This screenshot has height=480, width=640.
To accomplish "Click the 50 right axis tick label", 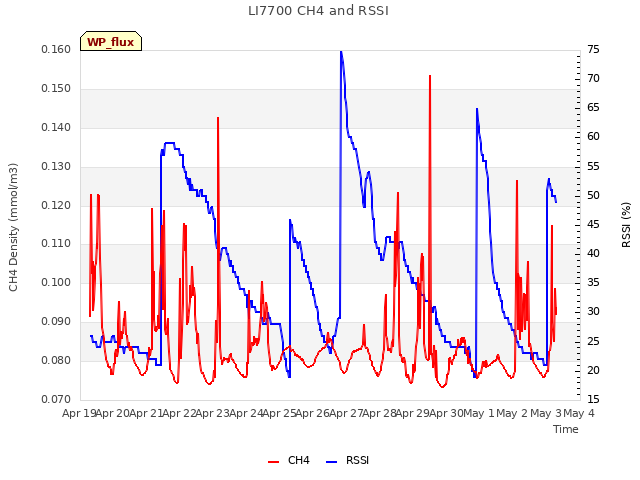I will pos(593,195).
